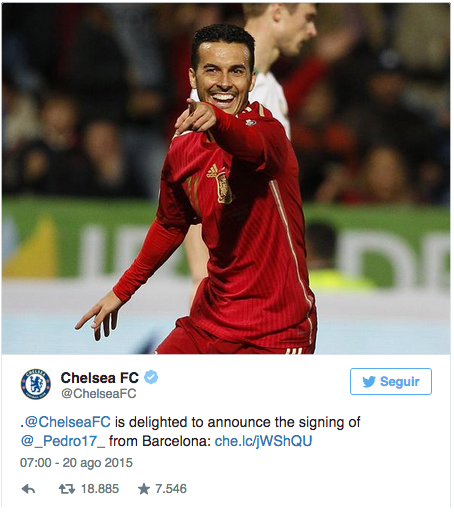Click the gold crest on the red jersey
Screen dimensions: 454x514
point(225,188)
